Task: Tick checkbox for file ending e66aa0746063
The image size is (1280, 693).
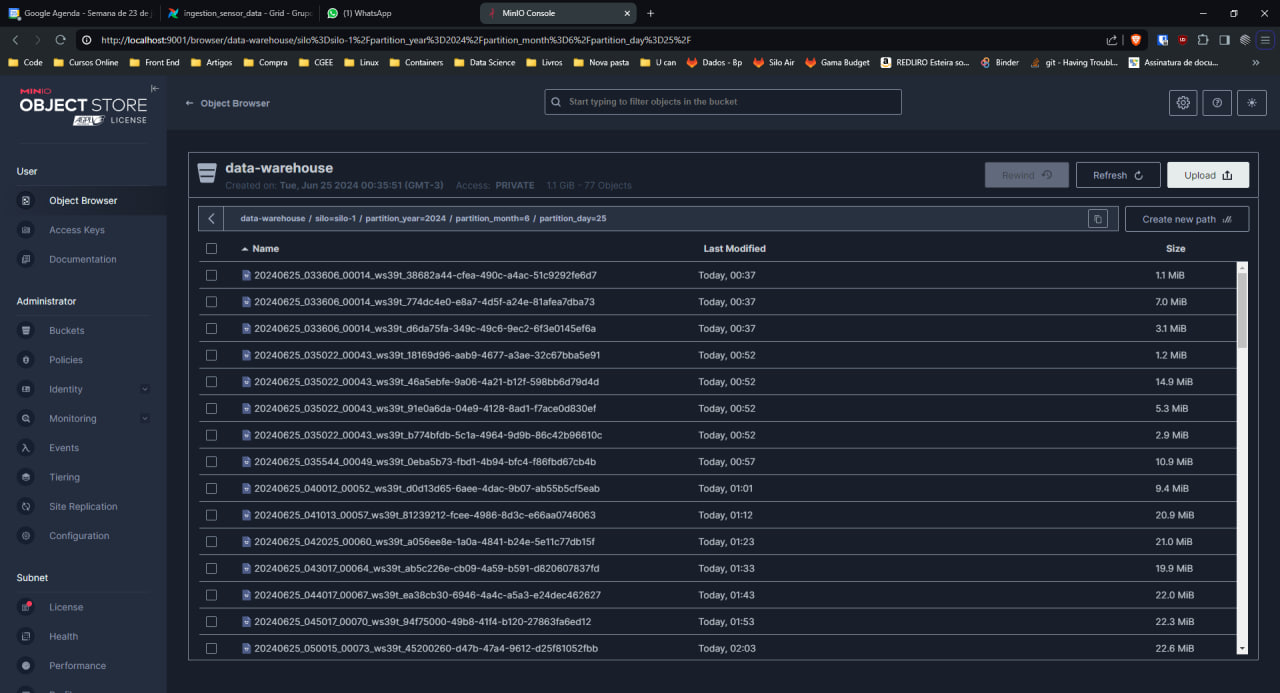Action: 211,515
